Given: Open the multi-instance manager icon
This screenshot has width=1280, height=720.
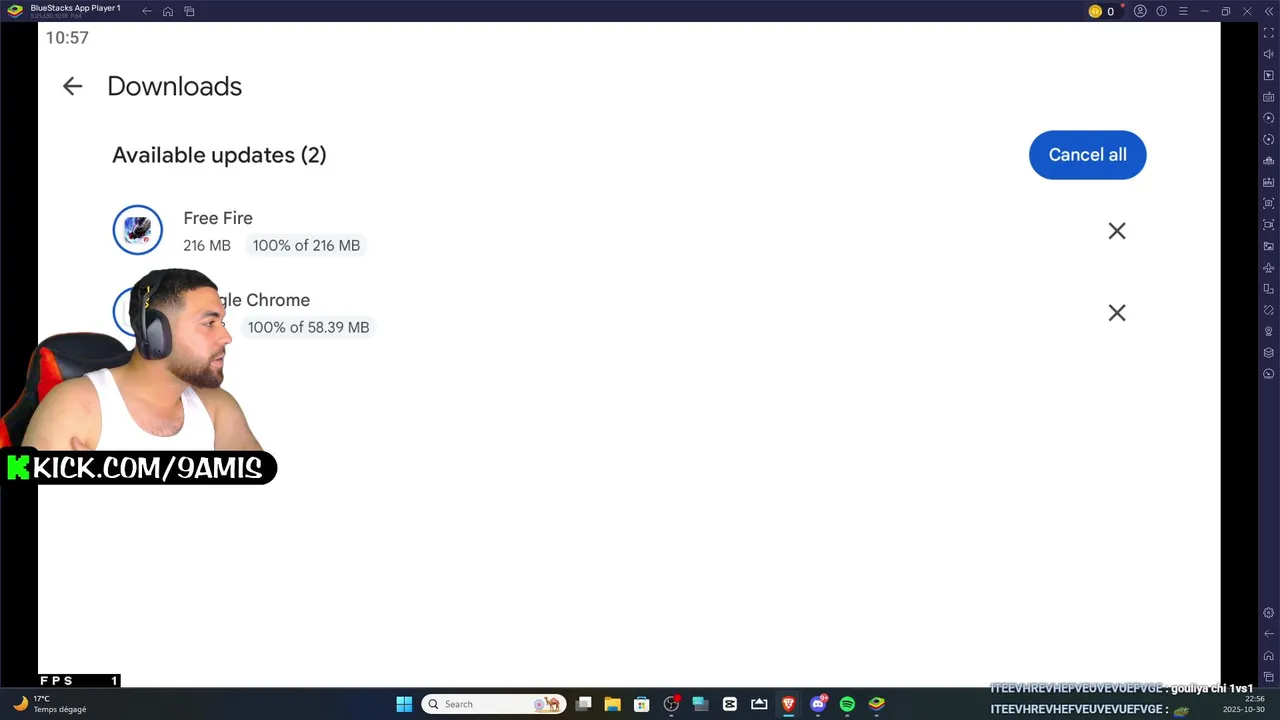Looking at the screenshot, I should pyautogui.click(x=1269, y=161).
